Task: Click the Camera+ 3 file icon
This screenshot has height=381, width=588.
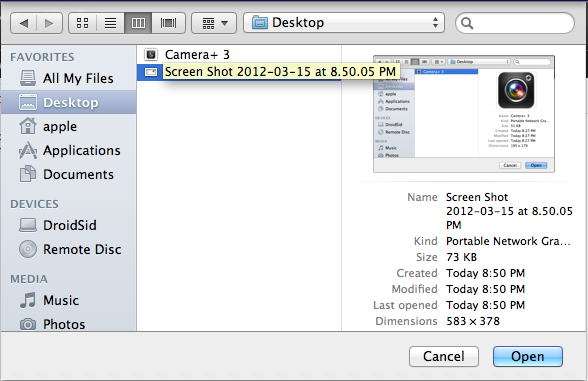Action: 151,55
